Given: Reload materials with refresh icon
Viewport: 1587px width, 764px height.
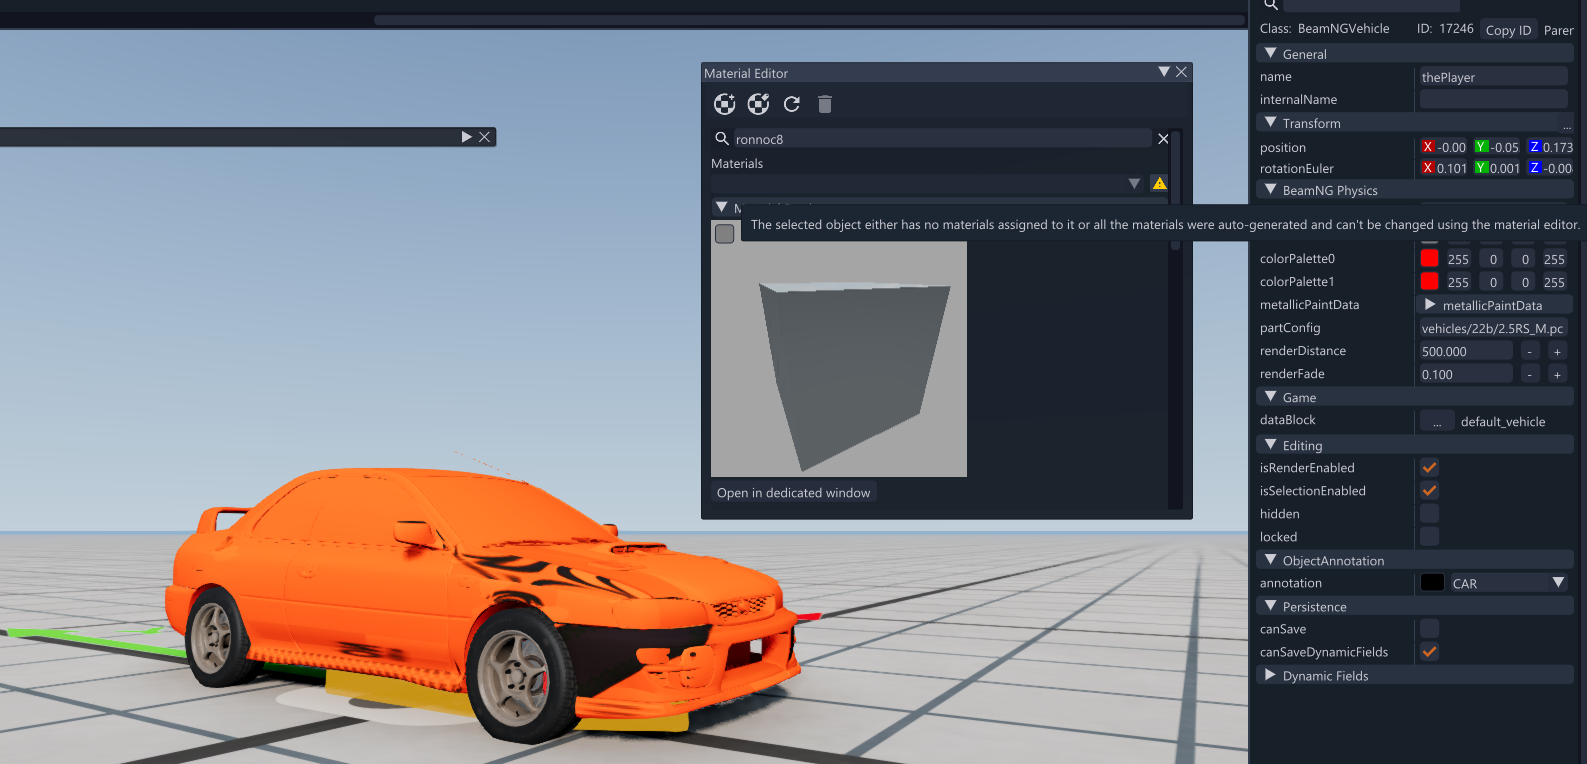Looking at the screenshot, I should [792, 104].
